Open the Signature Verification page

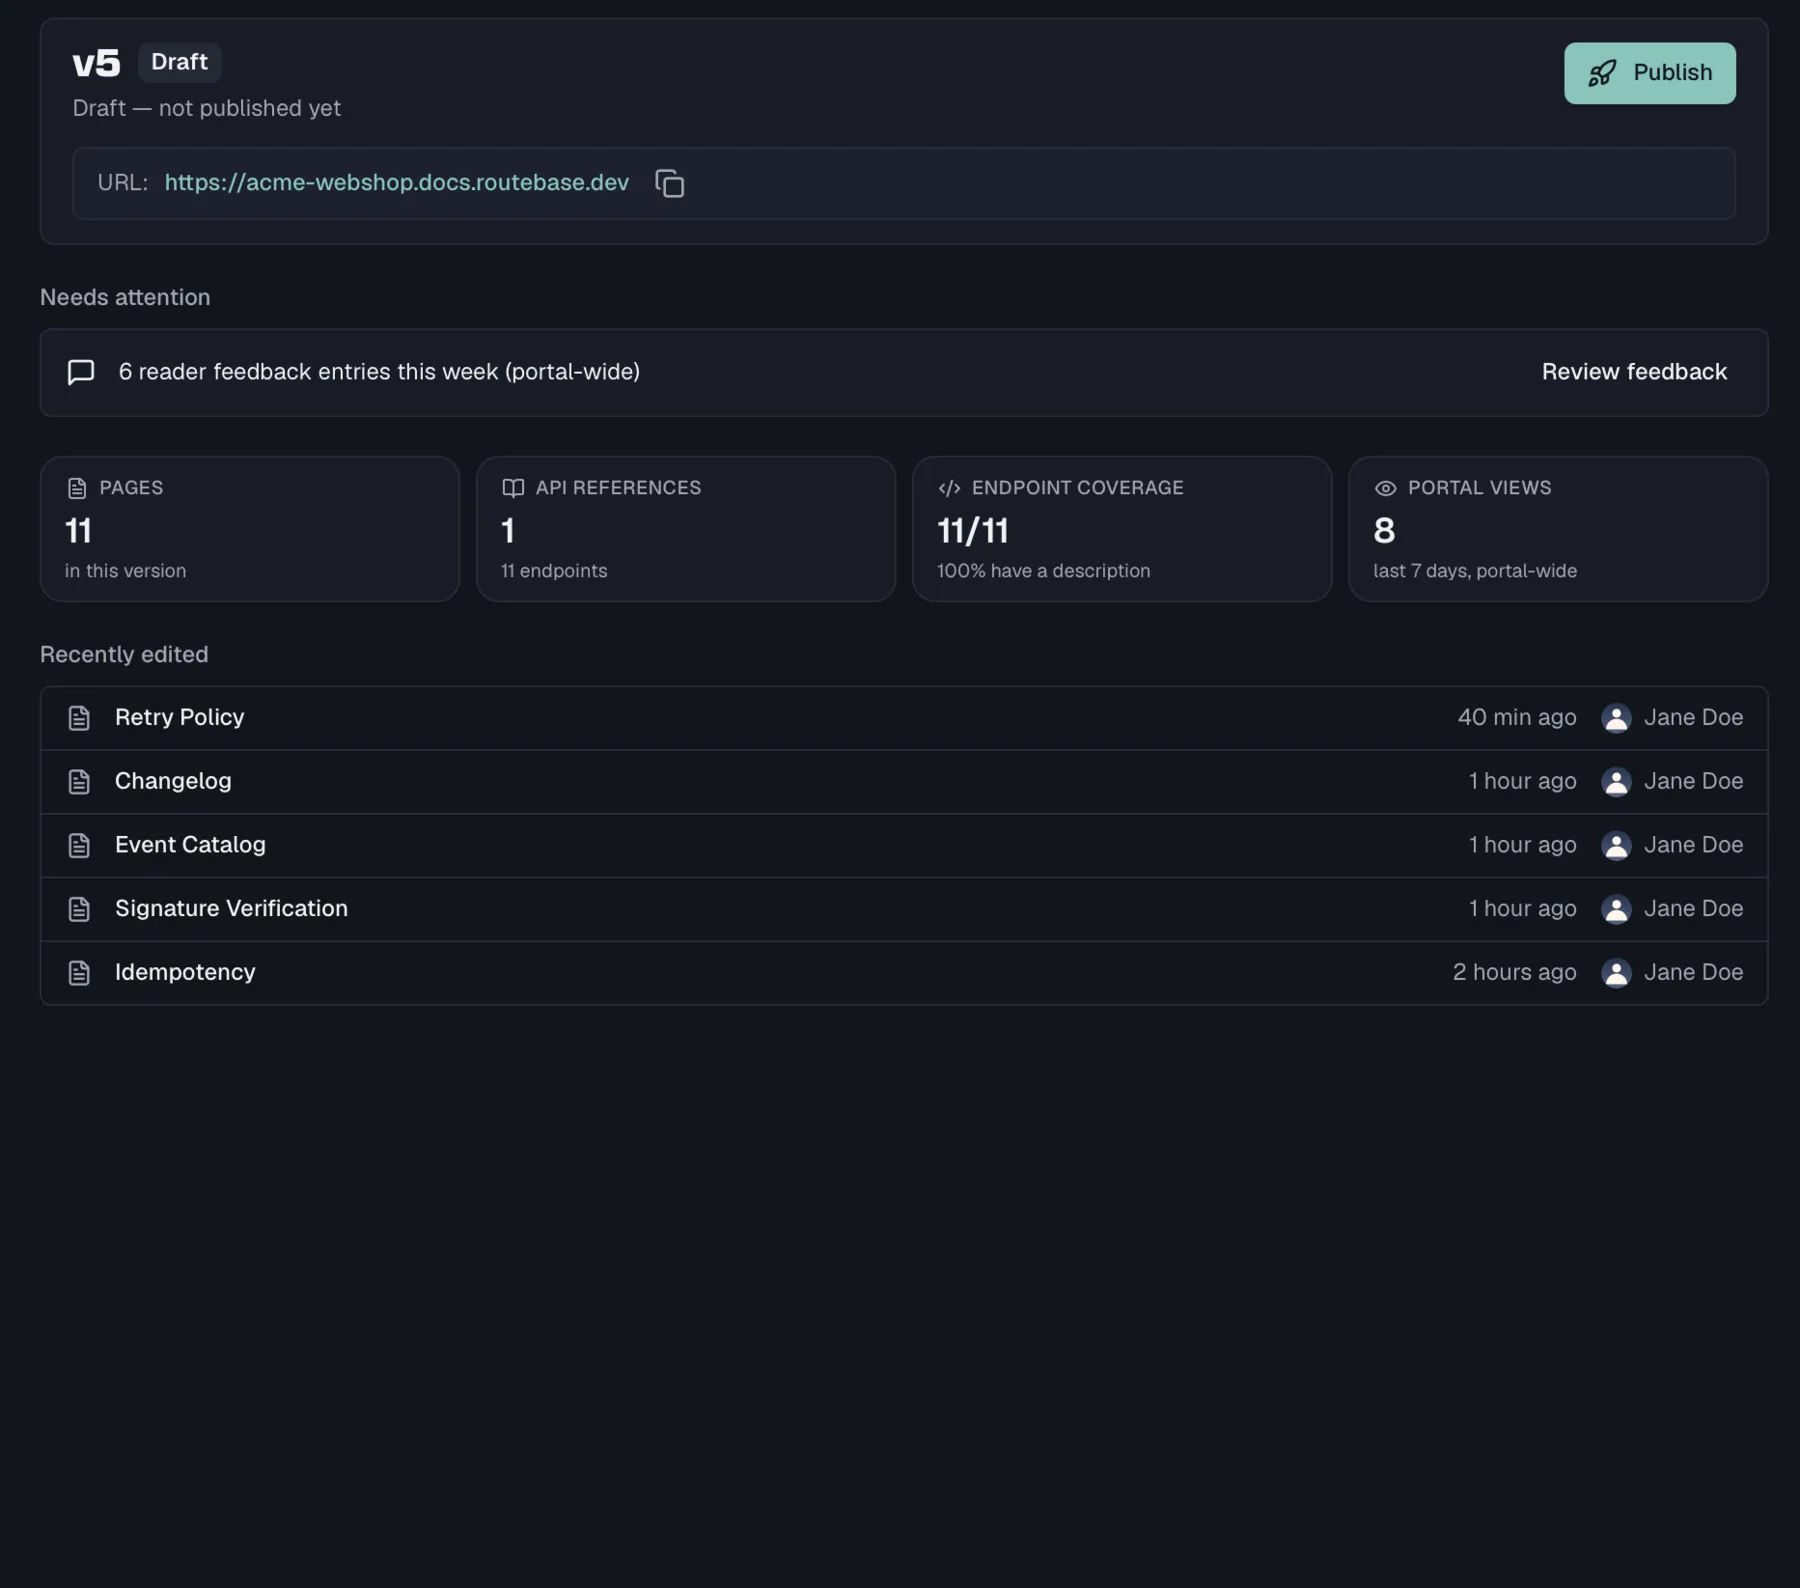[x=904, y=909]
